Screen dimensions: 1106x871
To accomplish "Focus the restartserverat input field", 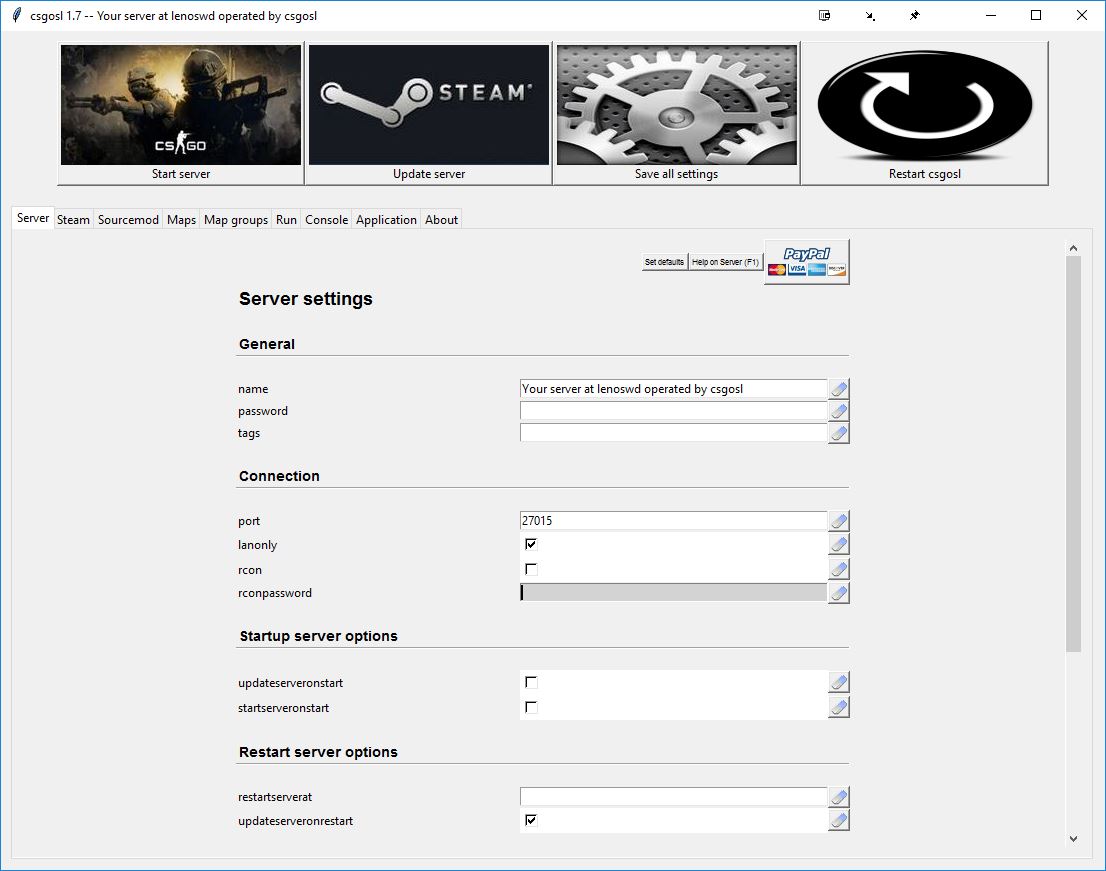I will pos(673,796).
